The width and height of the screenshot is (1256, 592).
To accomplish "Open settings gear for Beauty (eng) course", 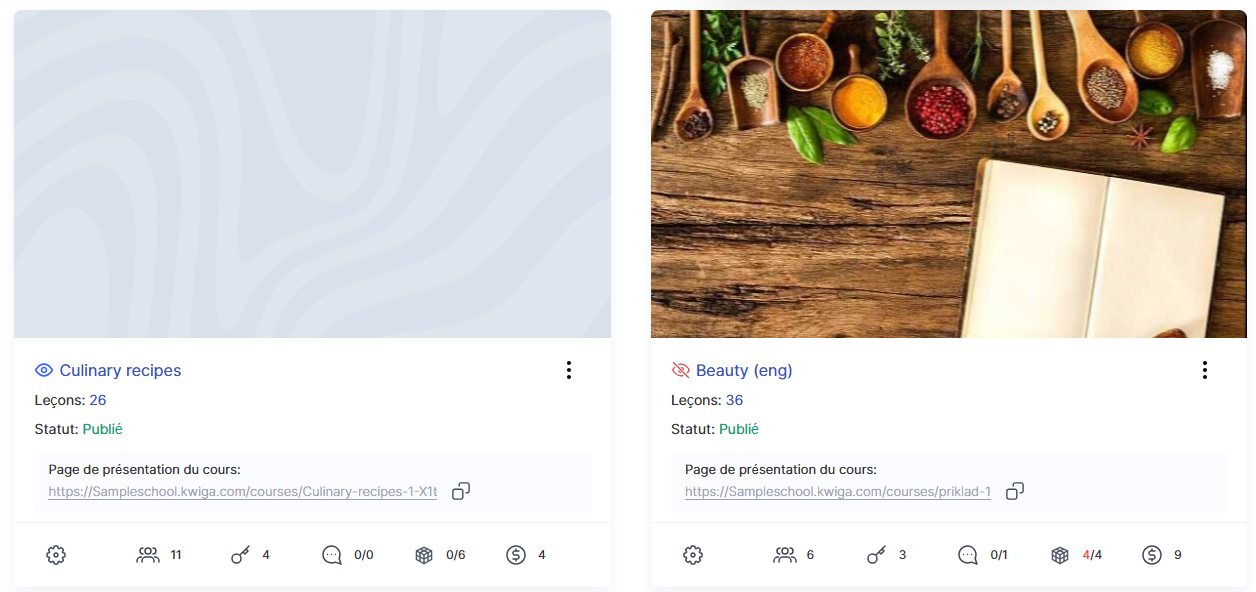I will click(693, 555).
